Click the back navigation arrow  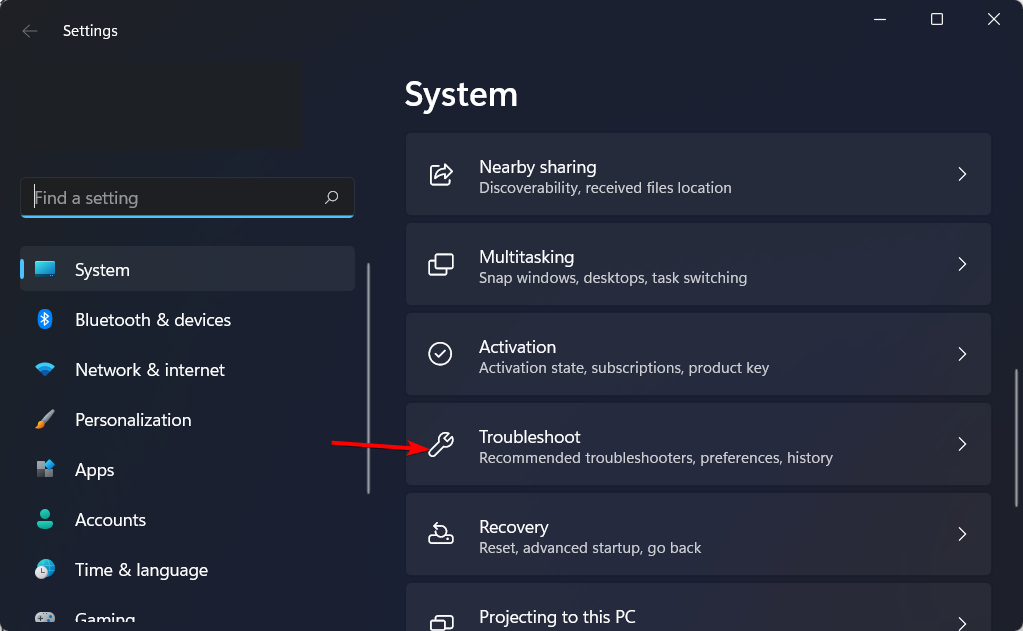tap(30, 30)
